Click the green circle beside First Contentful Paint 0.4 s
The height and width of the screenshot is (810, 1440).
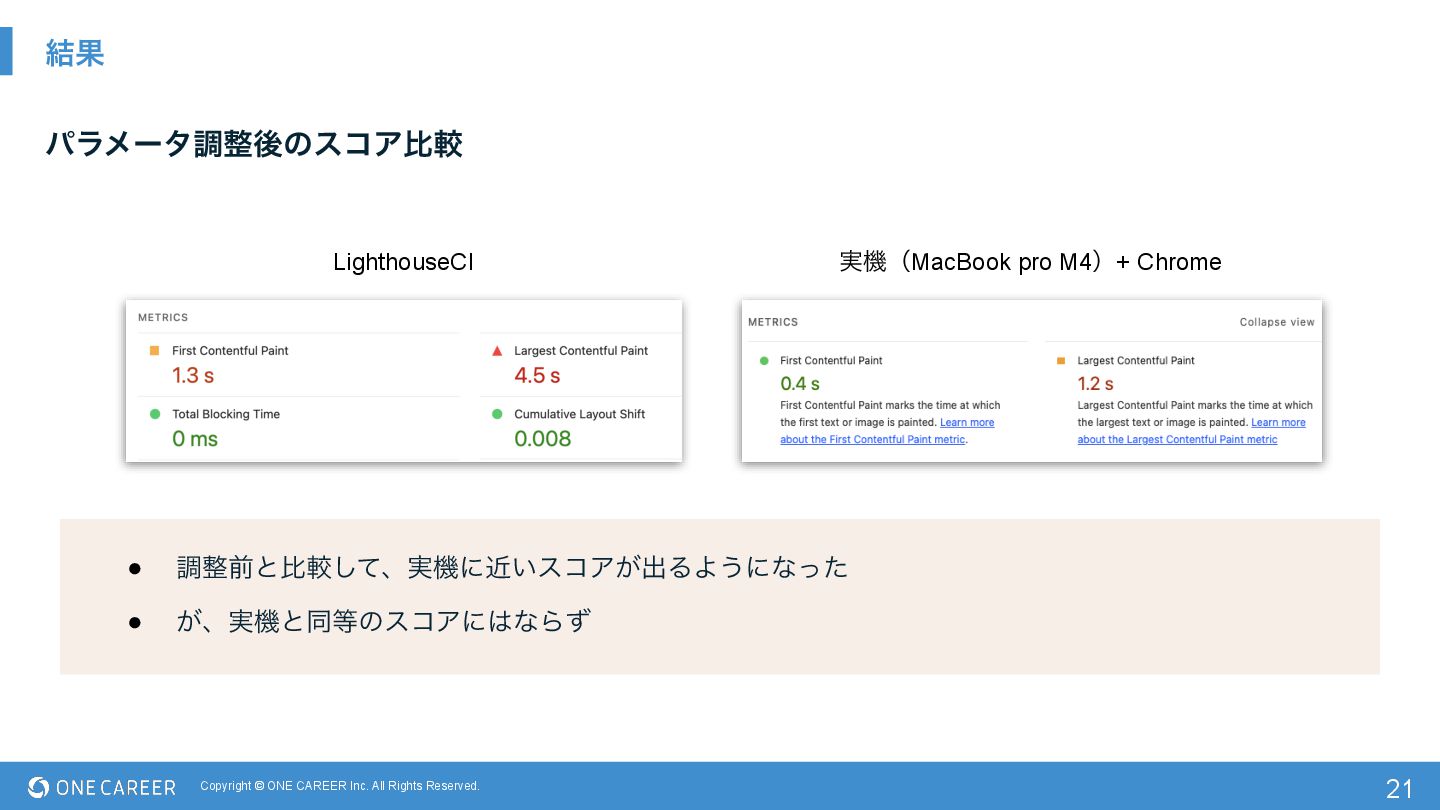(764, 360)
